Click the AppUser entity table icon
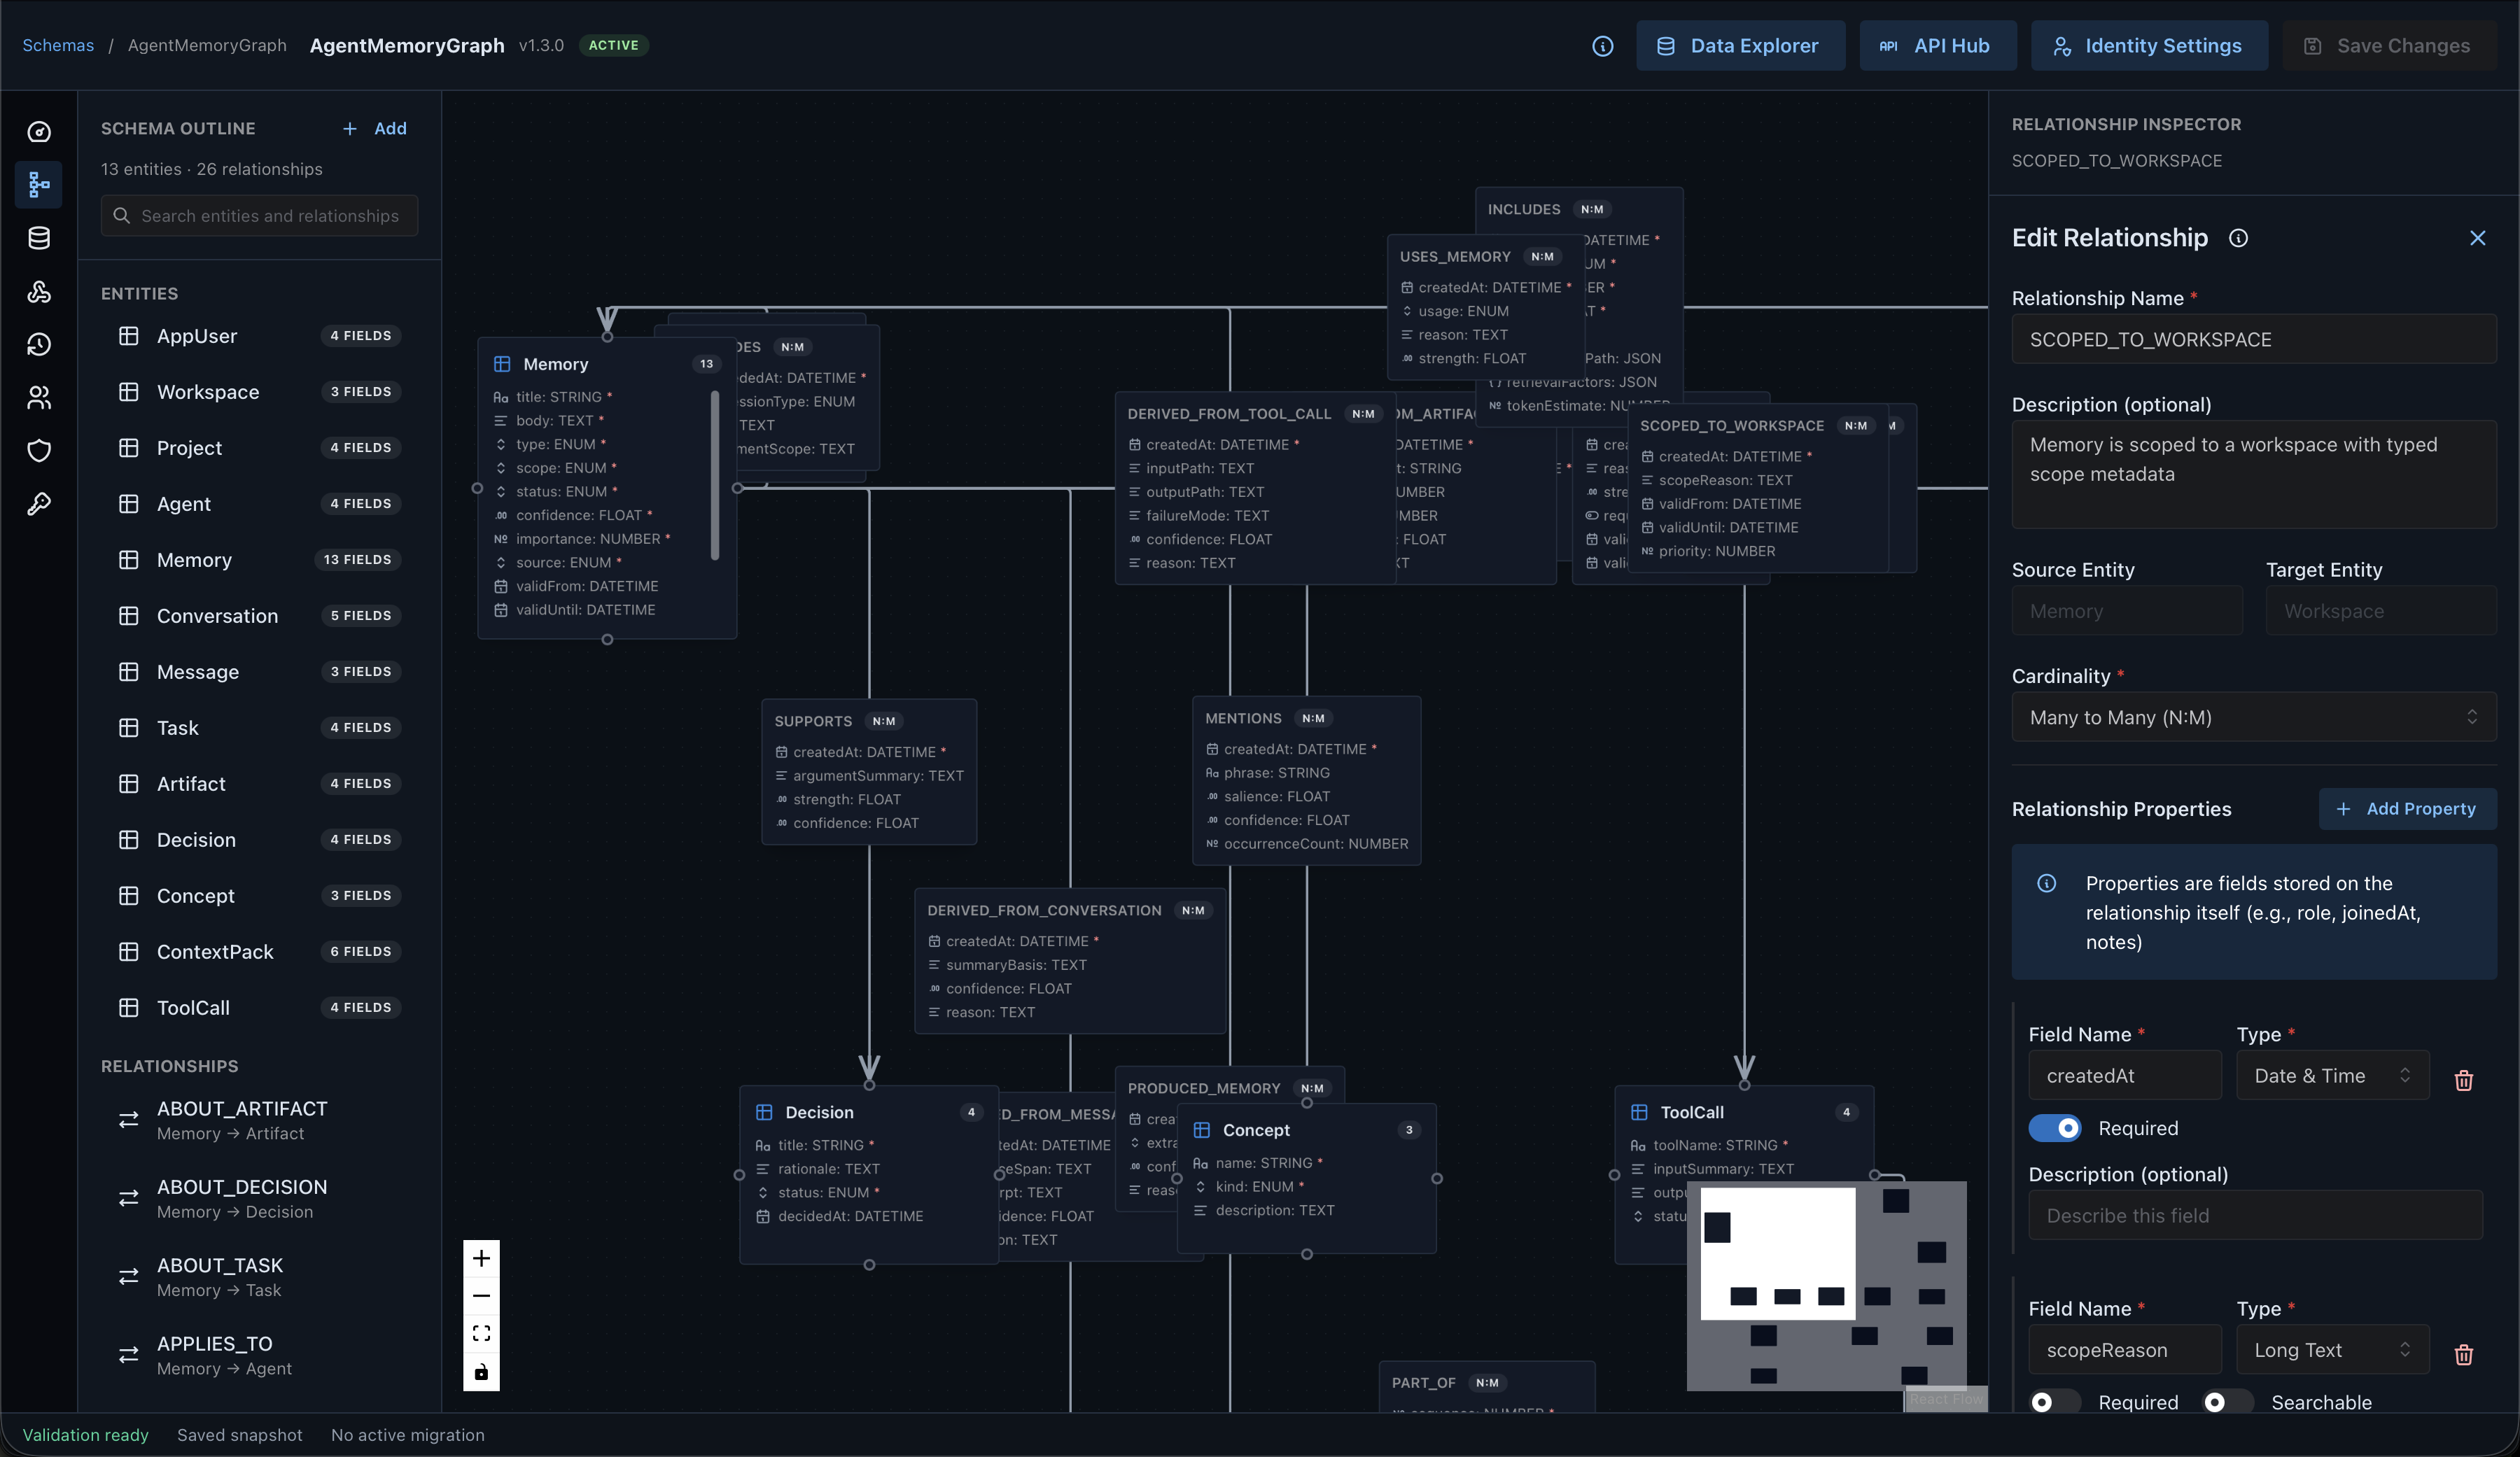The width and height of the screenshot is (2520, 1457). click(x=128, y=336)
